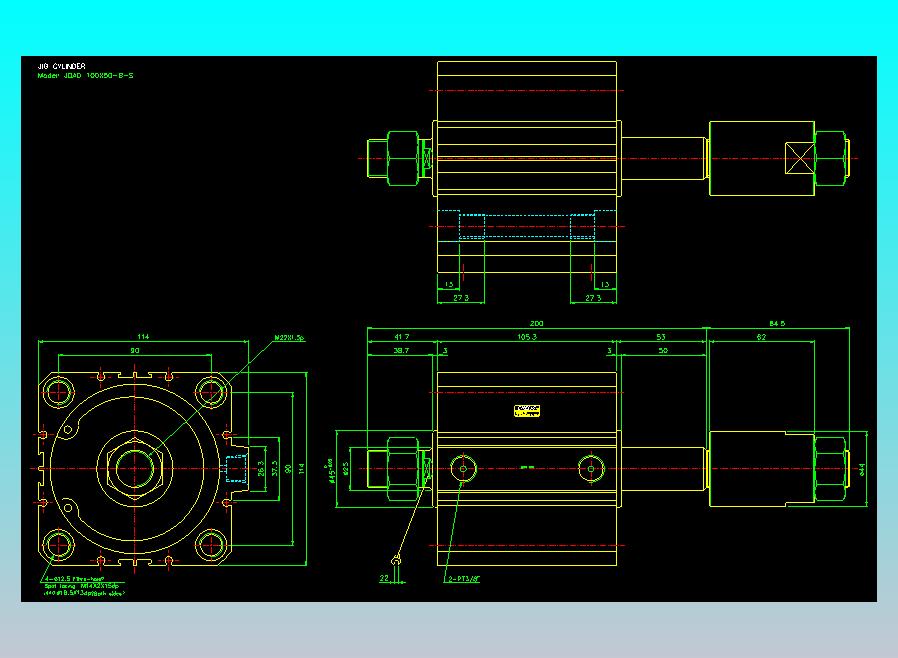Select the '50' stroke dimension text
The height and width of the screenshot is (658, 898).
click(x=663, y=350)
